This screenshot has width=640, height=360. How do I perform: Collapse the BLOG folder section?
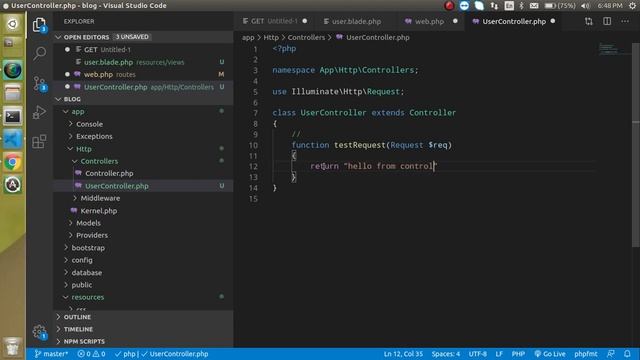tap(143, 99)
